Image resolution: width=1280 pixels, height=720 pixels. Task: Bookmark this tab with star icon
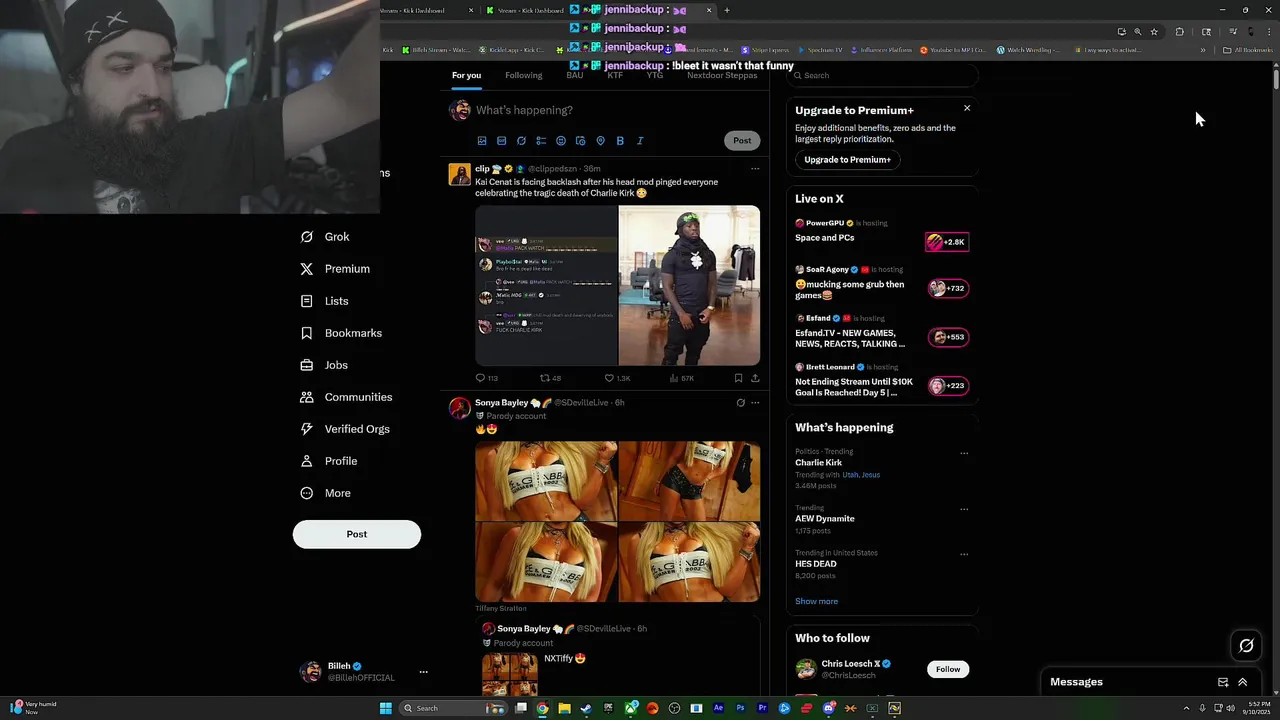(x=1154, y=32)
